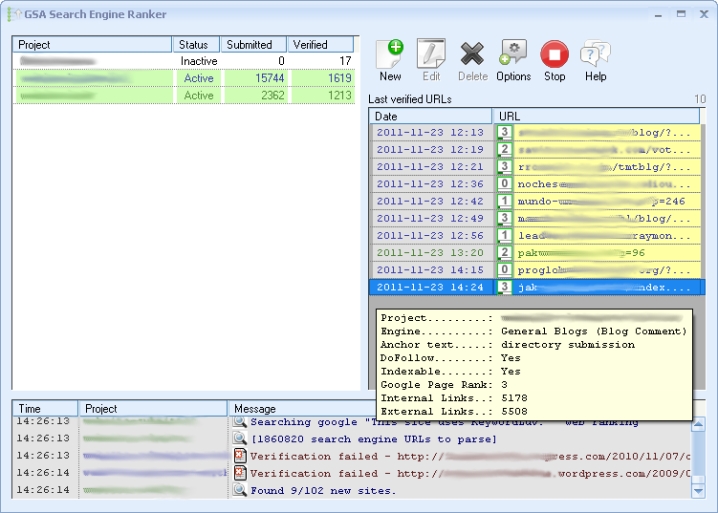Click the first 'Verification failed' log entry icon
The height and width of the screenshot is (513, 718).
240,456
